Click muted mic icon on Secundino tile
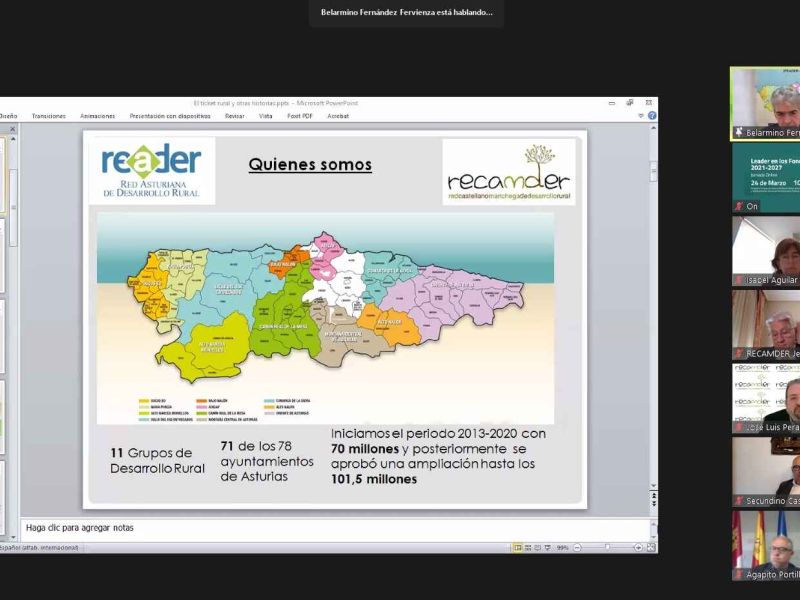The image size is (800, 600). 738,501
